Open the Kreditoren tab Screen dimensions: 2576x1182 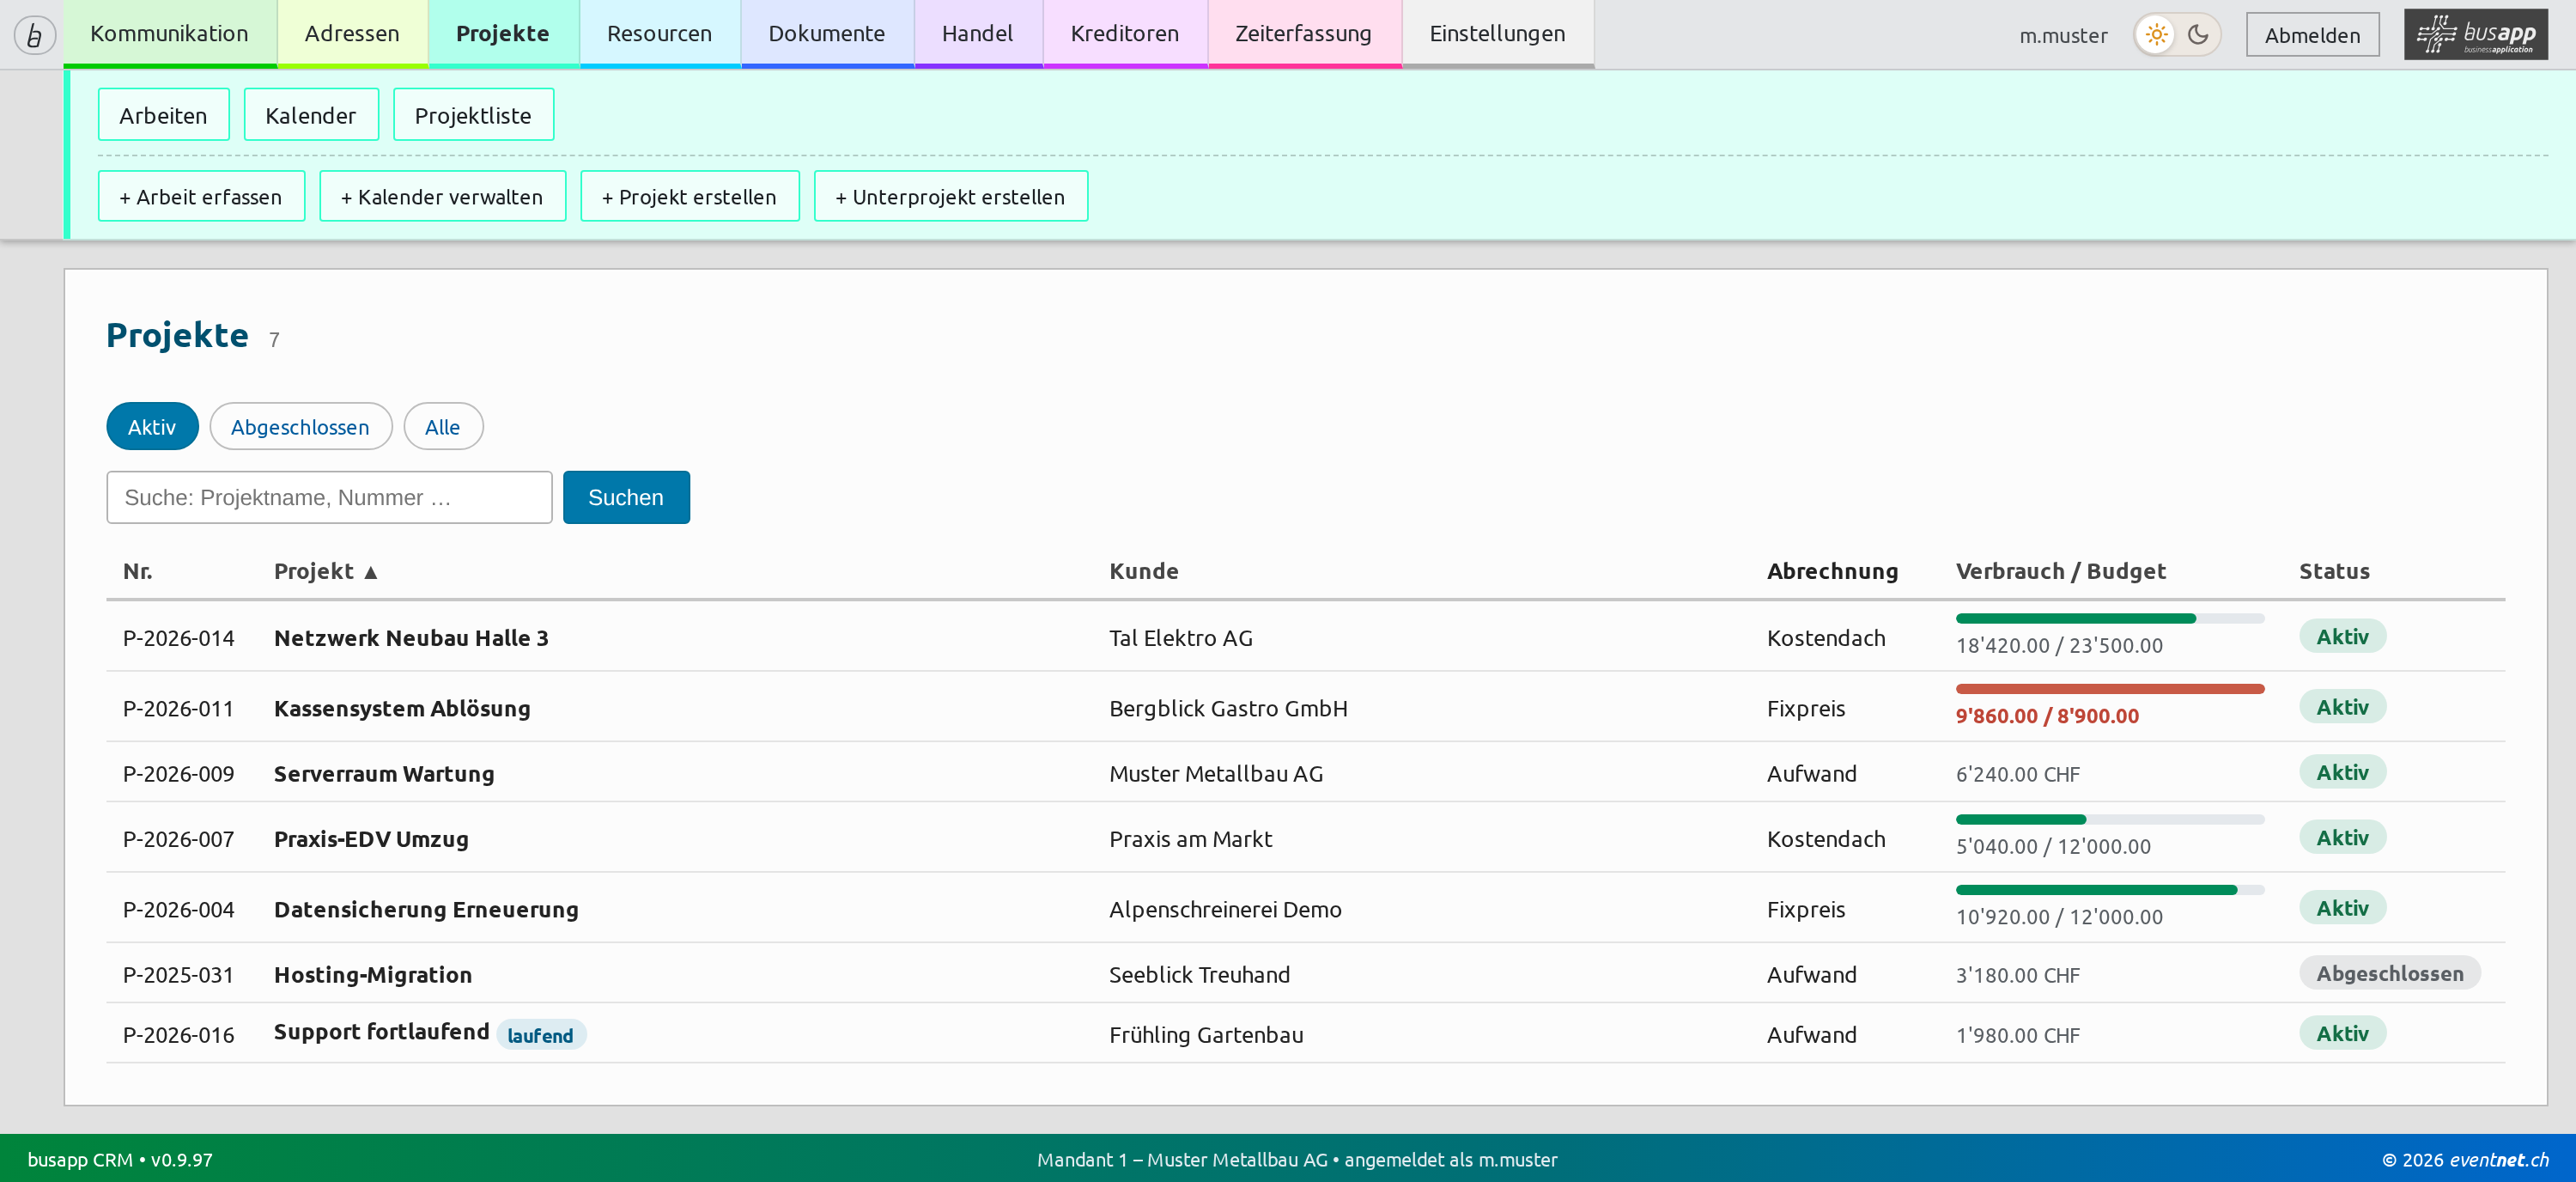click(x=1124, y=33)
